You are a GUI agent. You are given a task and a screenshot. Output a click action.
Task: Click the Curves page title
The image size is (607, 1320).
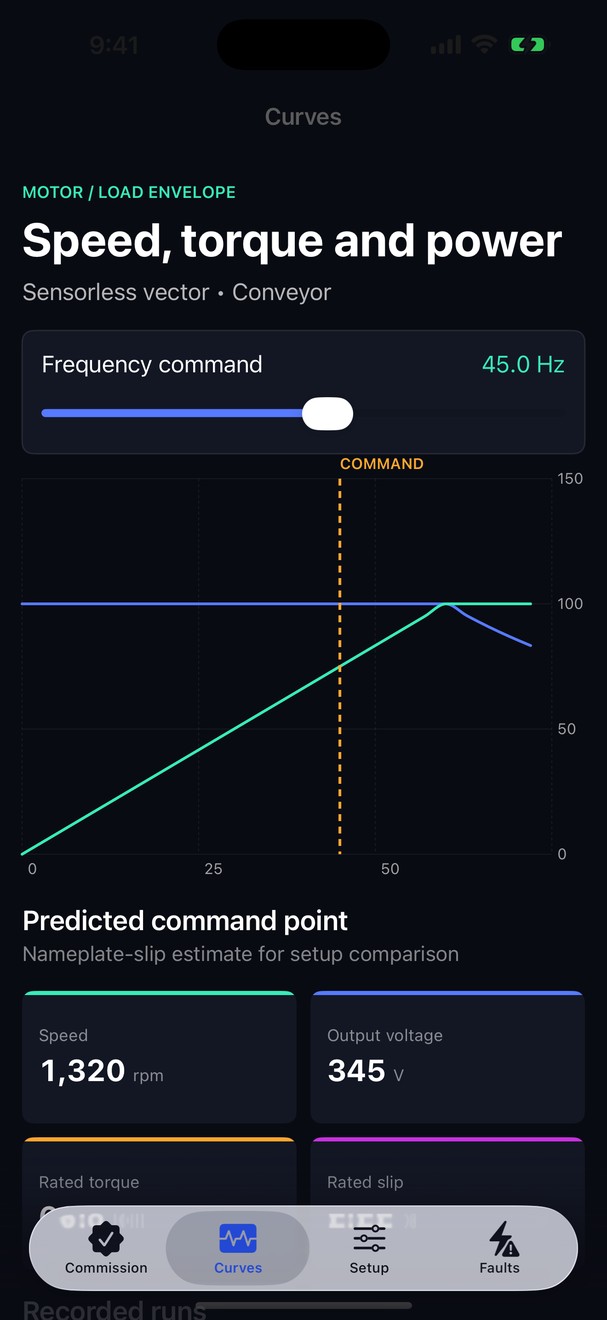[x=303, y=117]
